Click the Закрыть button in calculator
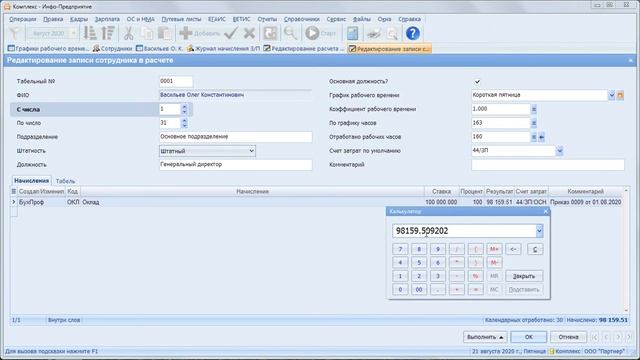This screenshot has height=360, width=640. 524,276
